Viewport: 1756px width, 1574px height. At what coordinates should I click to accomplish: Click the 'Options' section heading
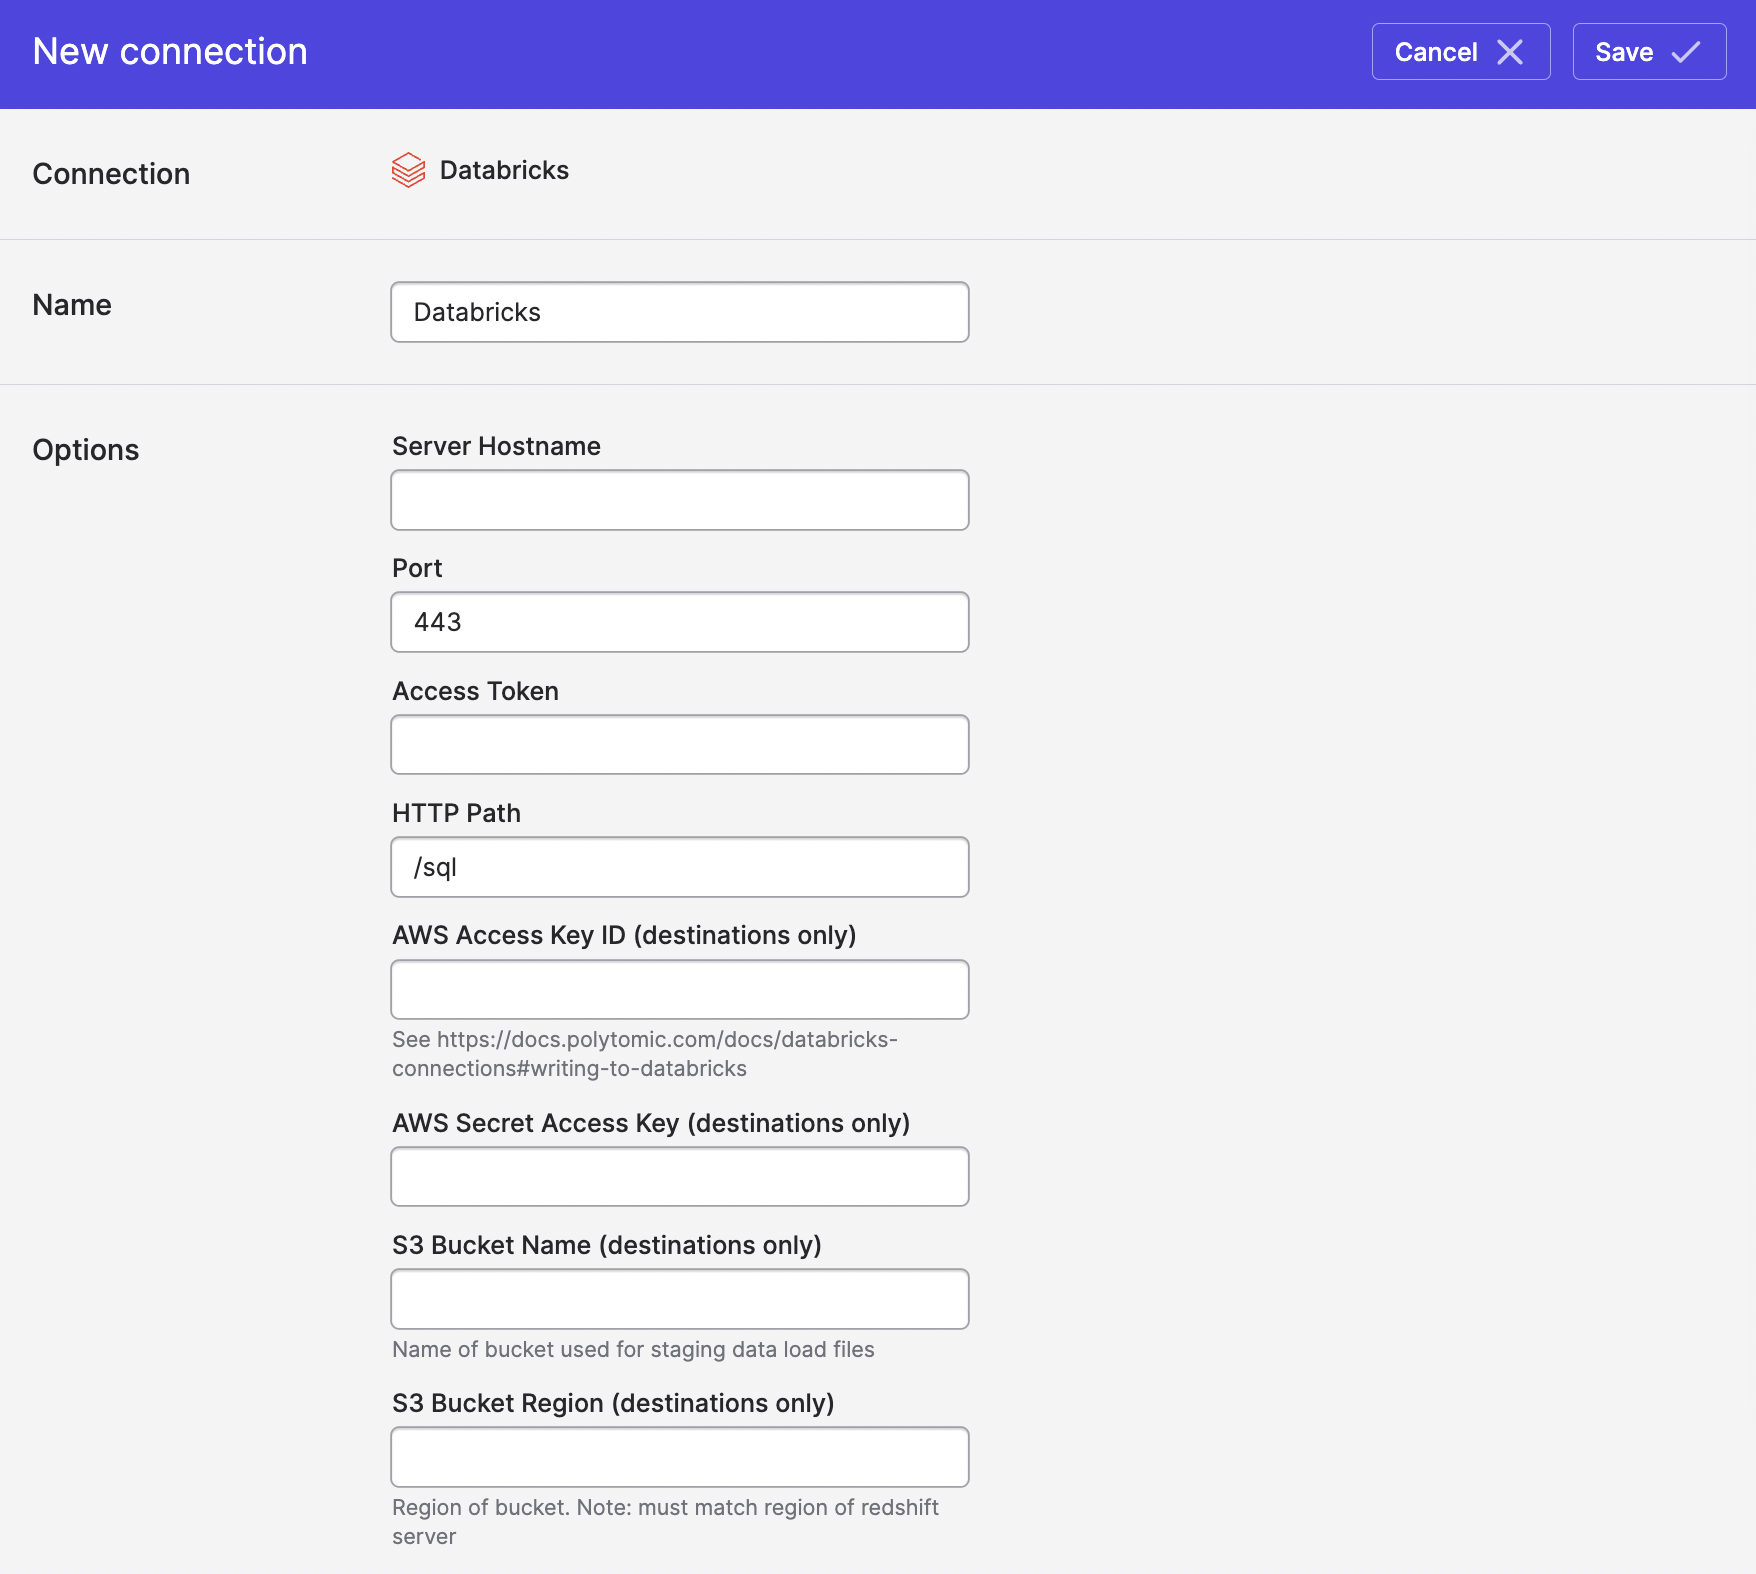[x=86, y=450]
